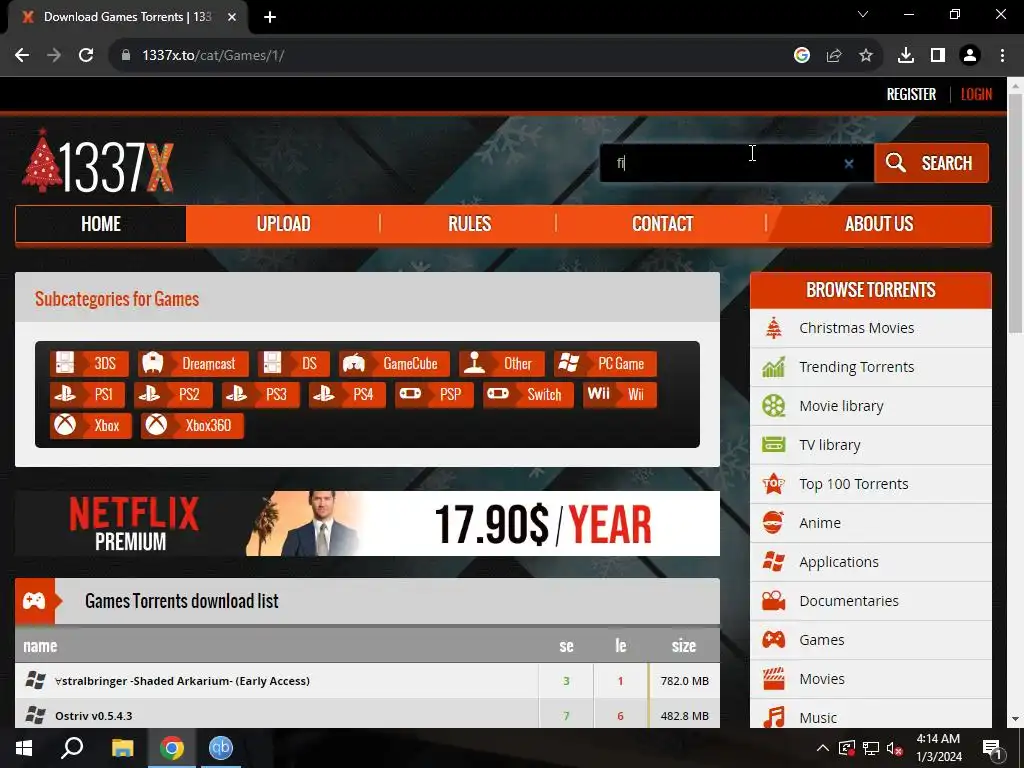Click the browser back arrow
1024x768 pixels.
click(22, 56)
